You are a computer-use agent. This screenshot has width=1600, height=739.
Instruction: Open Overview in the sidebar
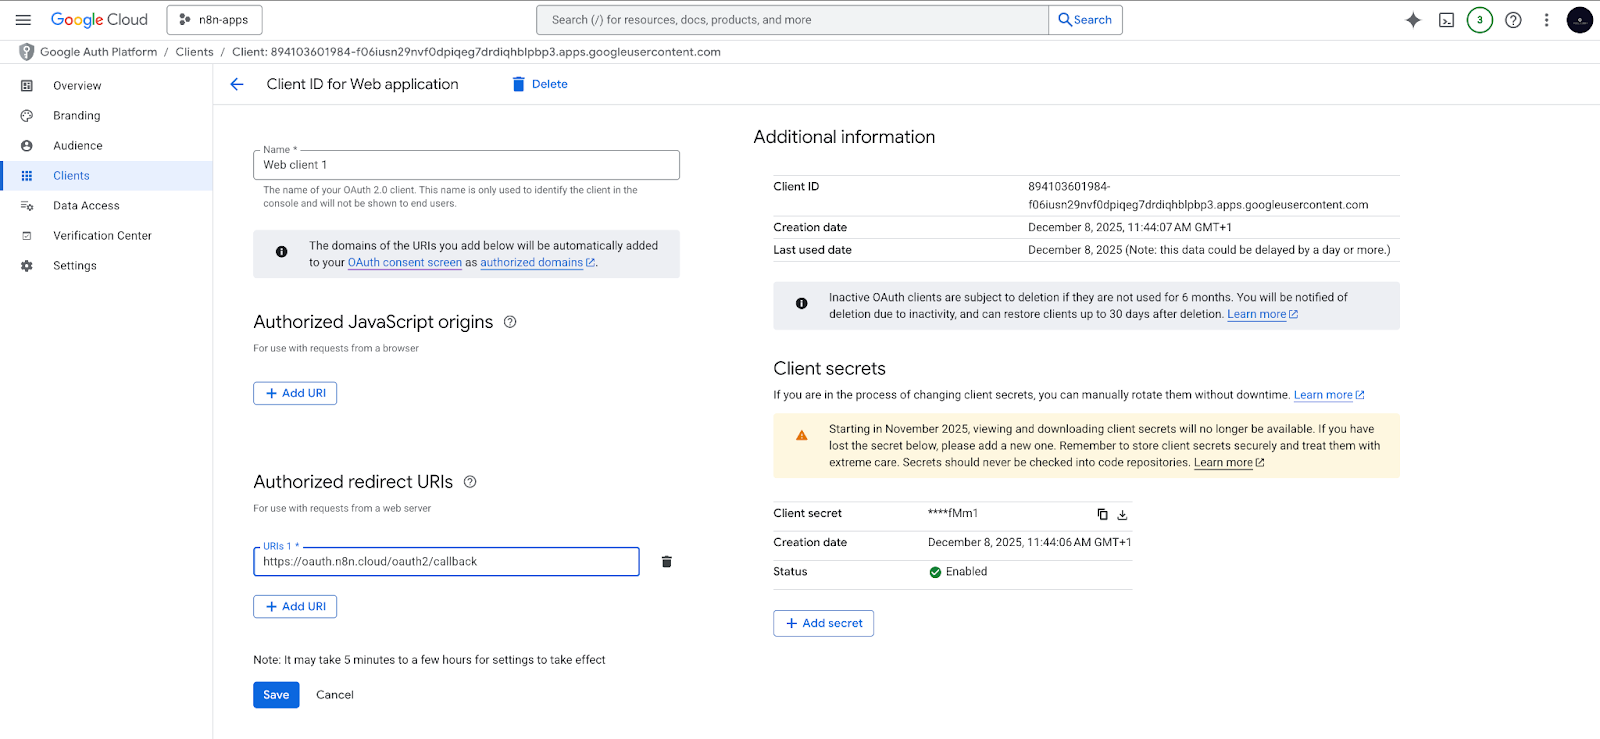tap(106, 86)
